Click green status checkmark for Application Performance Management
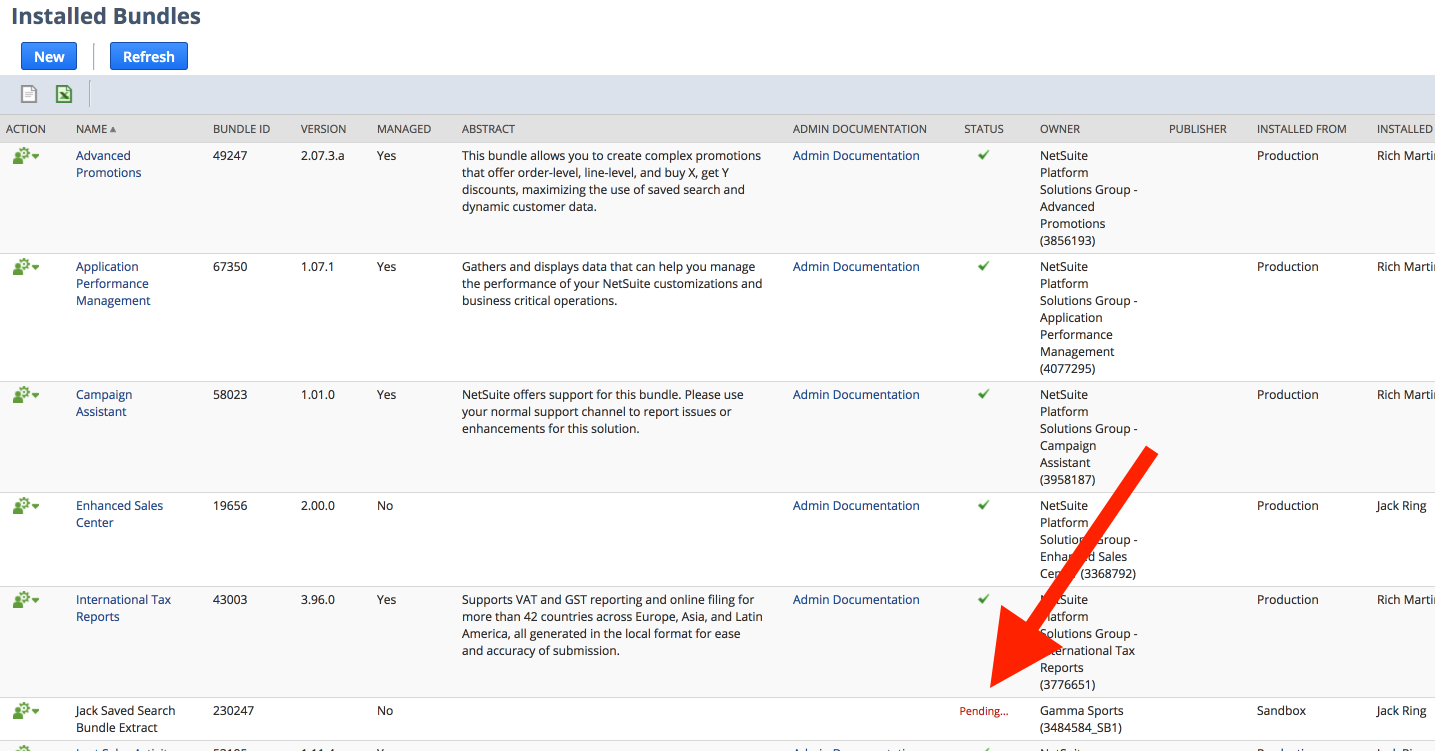The width and height of the screenshot is (1435, 751). [x=984, y=266]
